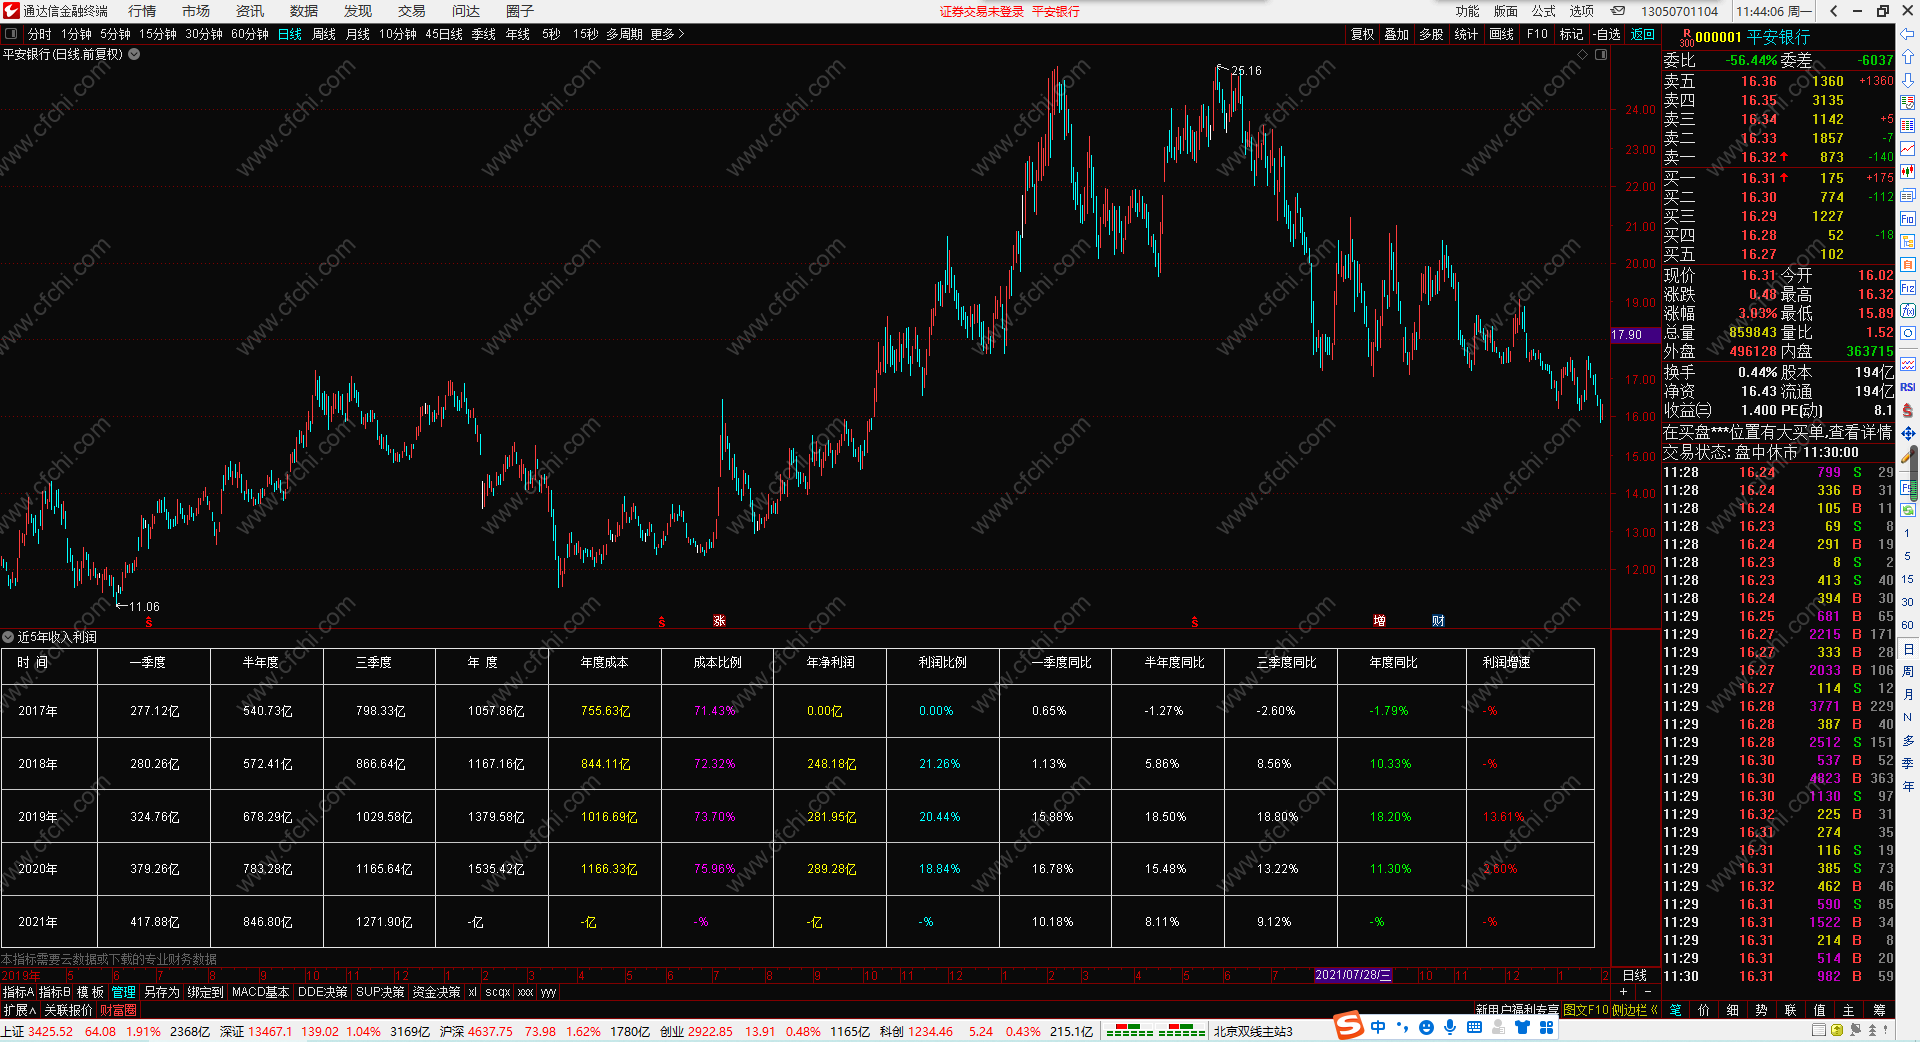Toggle 叠加 overlay option
Viewport: 1920px width, 1042px height.
click(x=1397, y=34)
